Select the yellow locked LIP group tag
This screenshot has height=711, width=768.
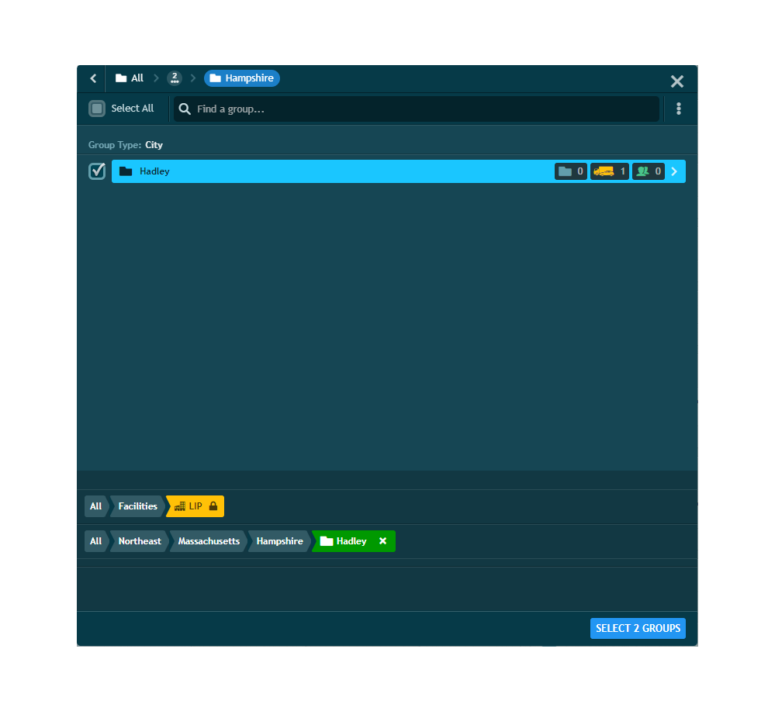click(195, 506)
